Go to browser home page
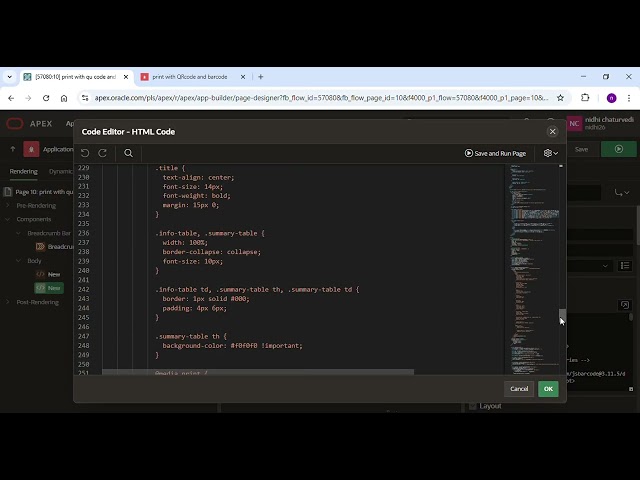 [x=64, y=98]
